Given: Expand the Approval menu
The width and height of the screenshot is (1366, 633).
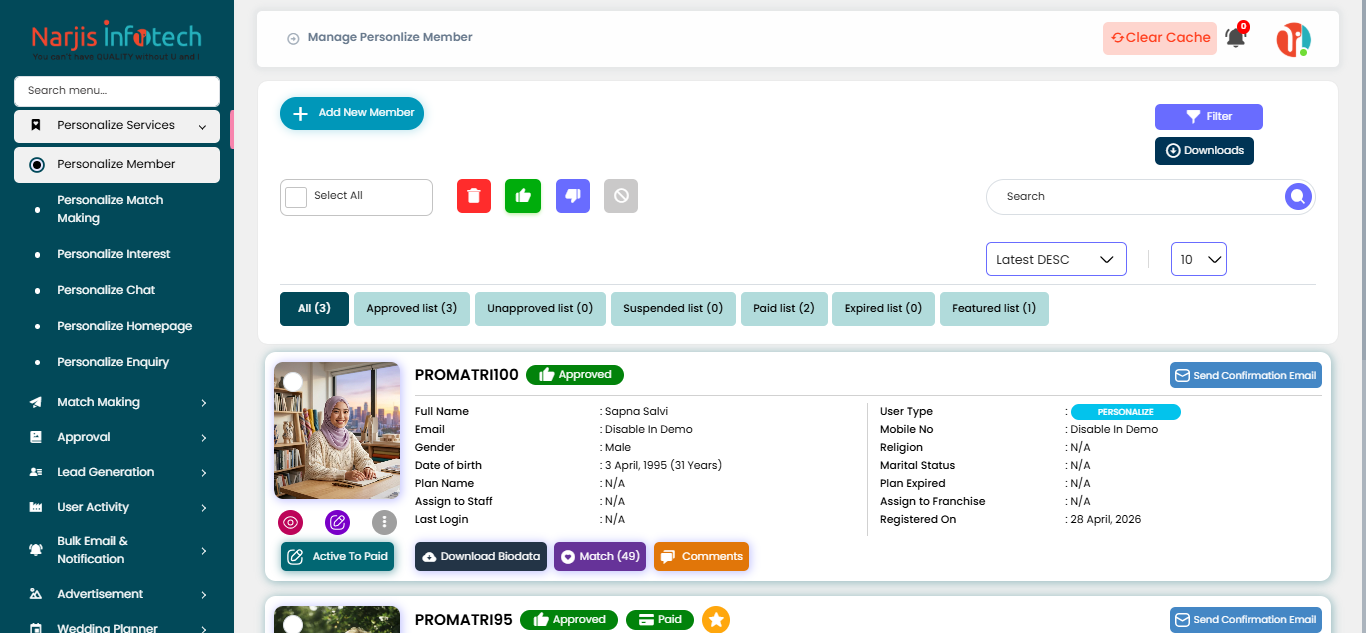Looking at the screenshot, I should (204, 438).
